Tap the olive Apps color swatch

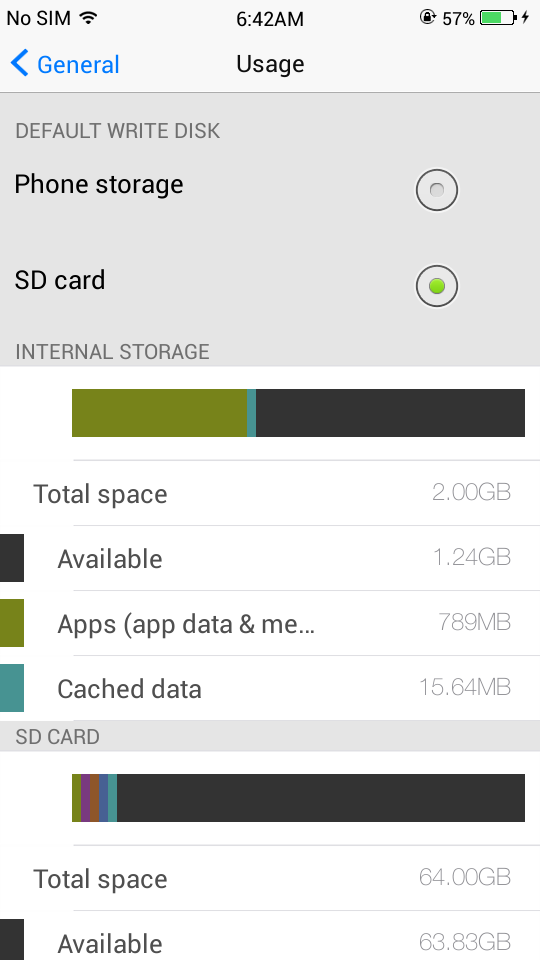click(x=12, y=623)
